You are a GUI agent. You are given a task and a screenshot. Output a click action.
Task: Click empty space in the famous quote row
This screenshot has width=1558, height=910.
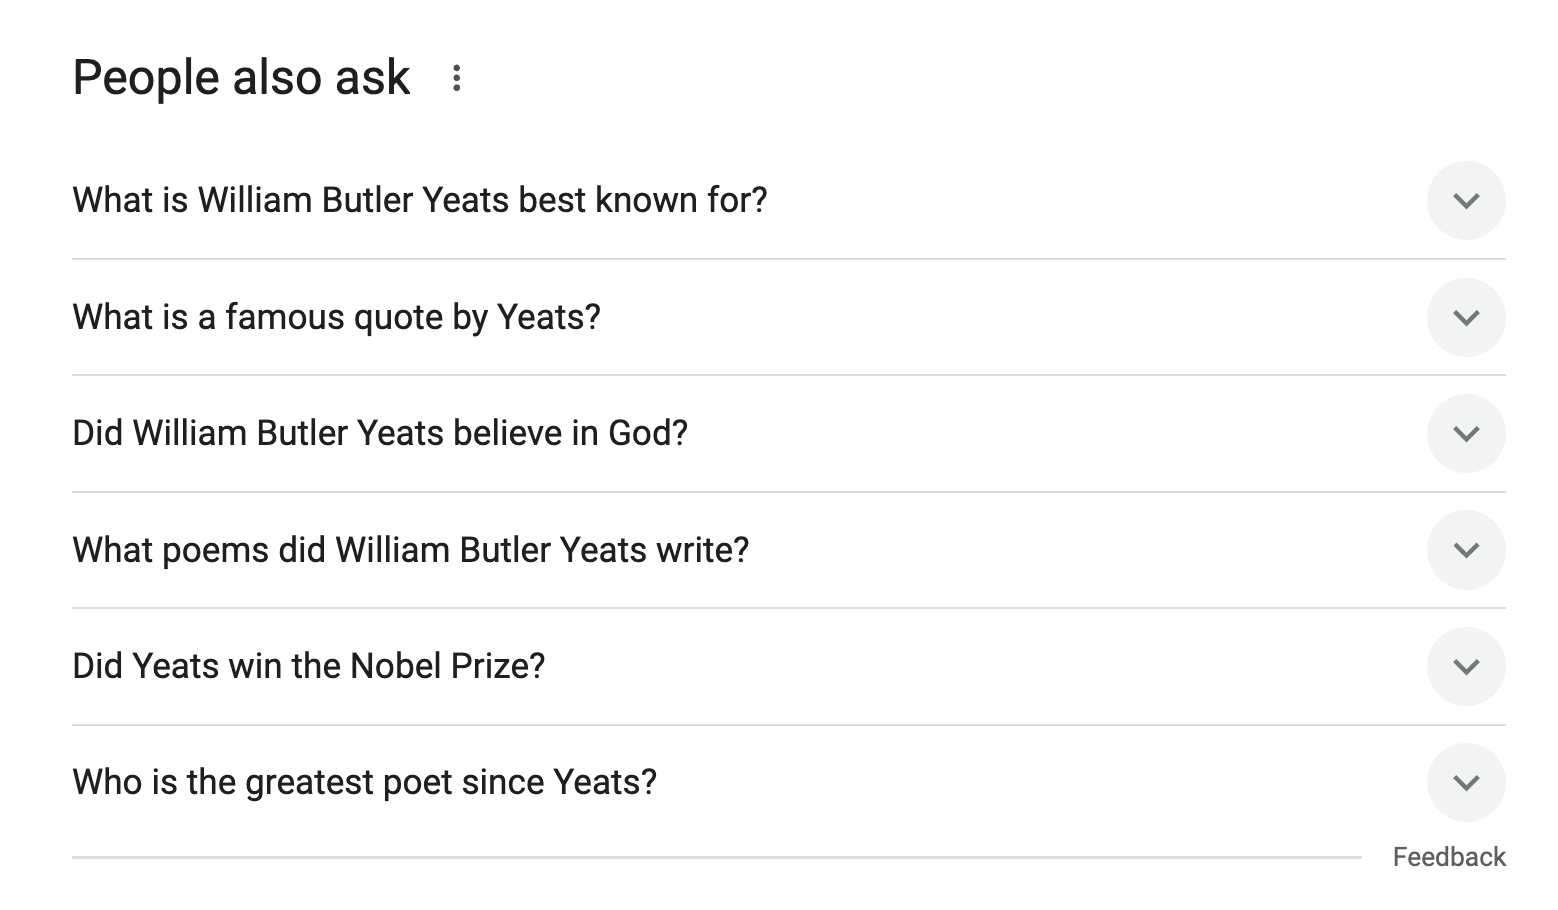1000,318
